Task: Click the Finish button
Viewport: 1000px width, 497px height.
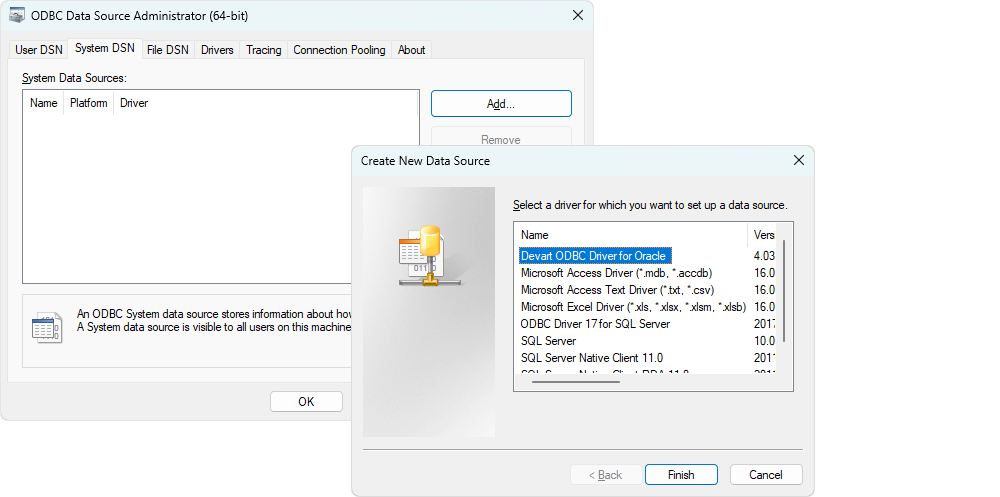Action: coord(681,475)
